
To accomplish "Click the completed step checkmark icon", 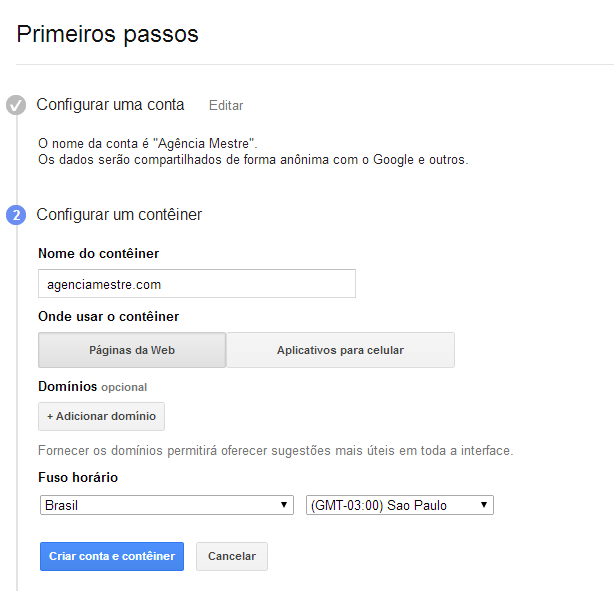I will pyautogui.click(x=16, y=105).
